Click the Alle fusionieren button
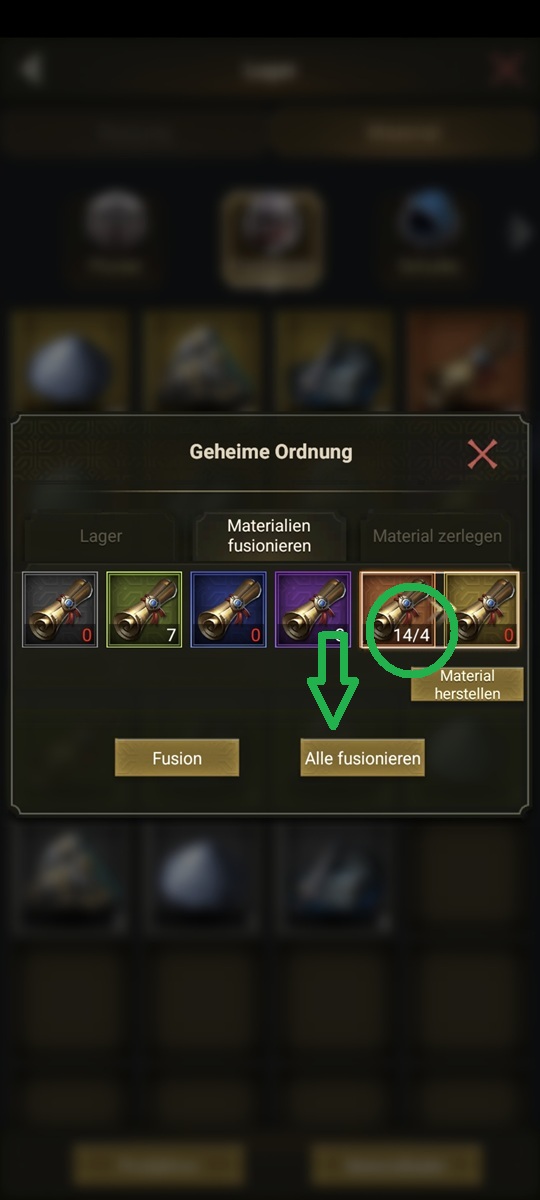The image size is (540, 1200). click(362, 758)
